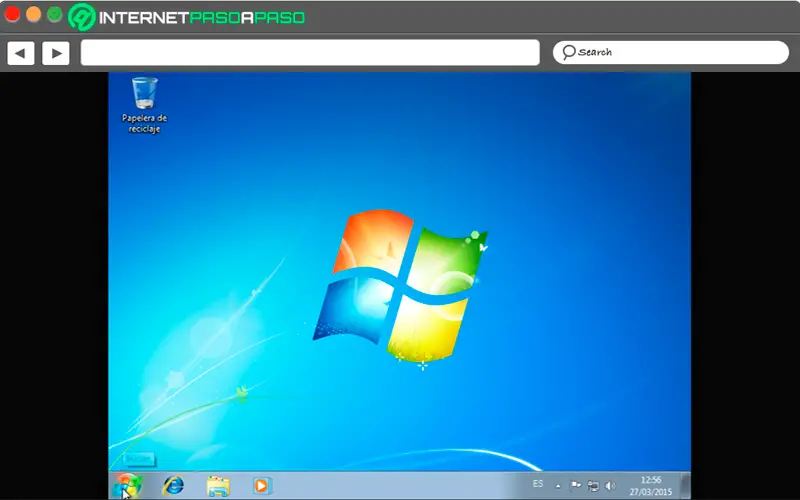800x500 pixels.
Task: Click the red close window dot
Action: pos(12,14)
